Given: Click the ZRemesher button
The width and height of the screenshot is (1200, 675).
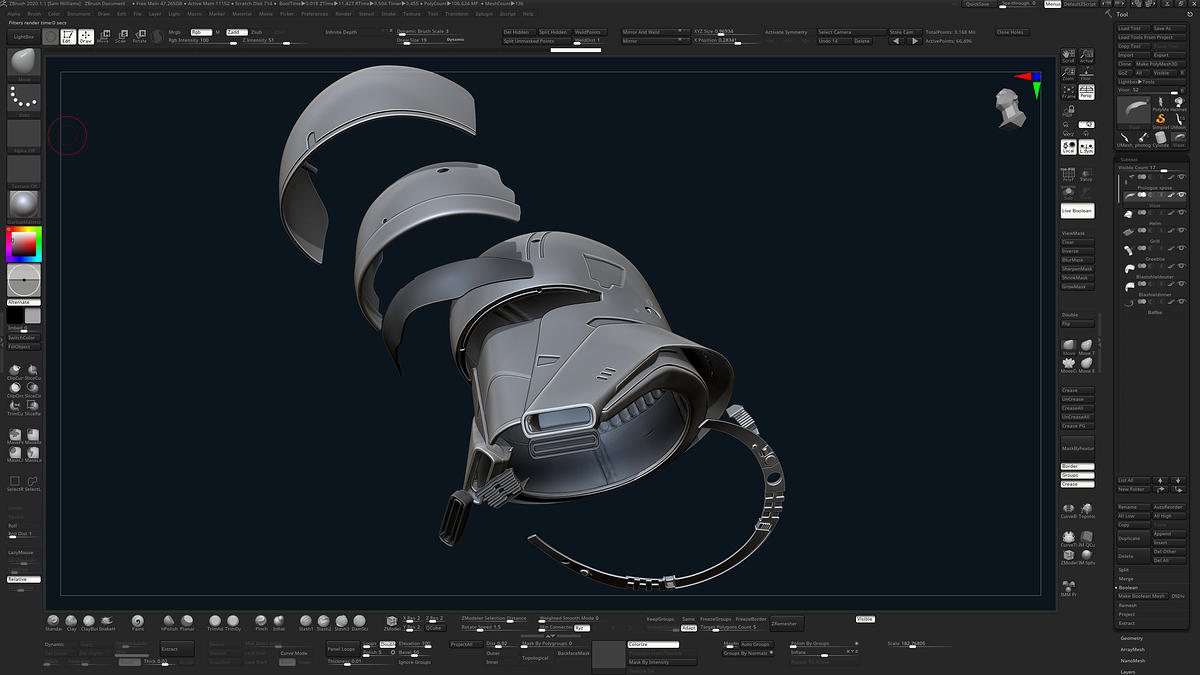Looking at the screenshot, I should 786,623.
